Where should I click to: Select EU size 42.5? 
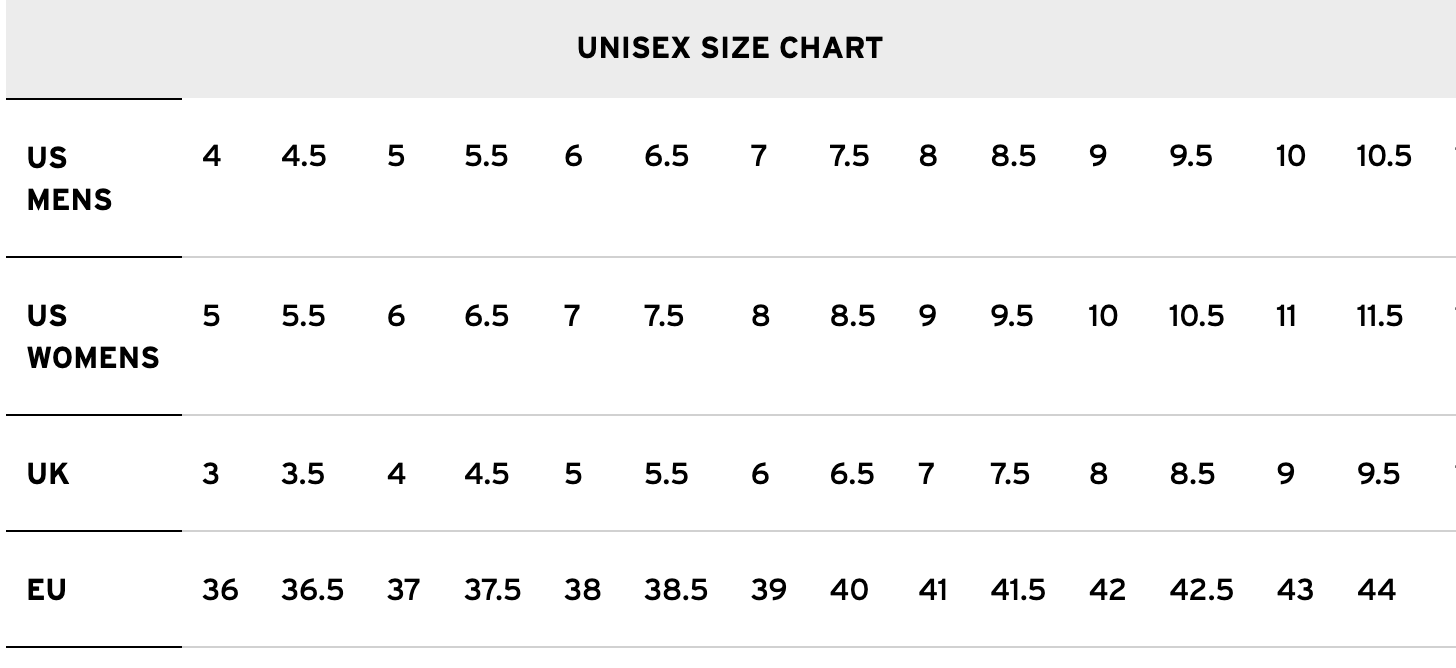tap(1201, 590)
